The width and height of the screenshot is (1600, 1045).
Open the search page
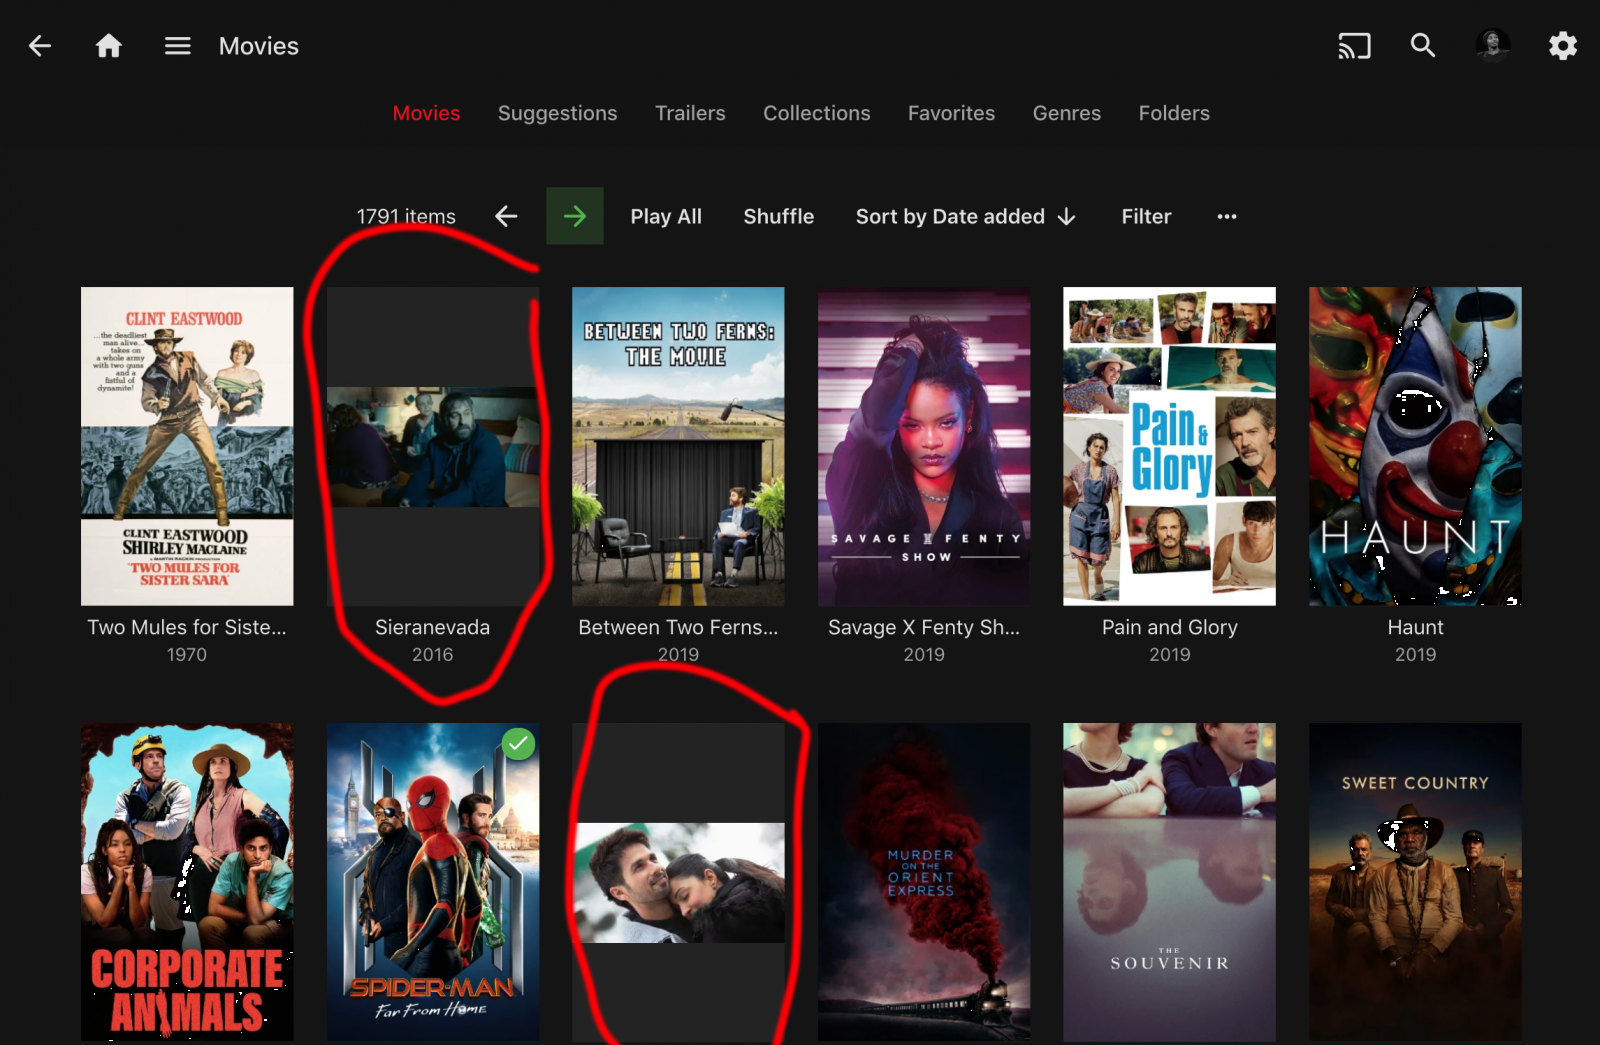(x=1423, y=46)
